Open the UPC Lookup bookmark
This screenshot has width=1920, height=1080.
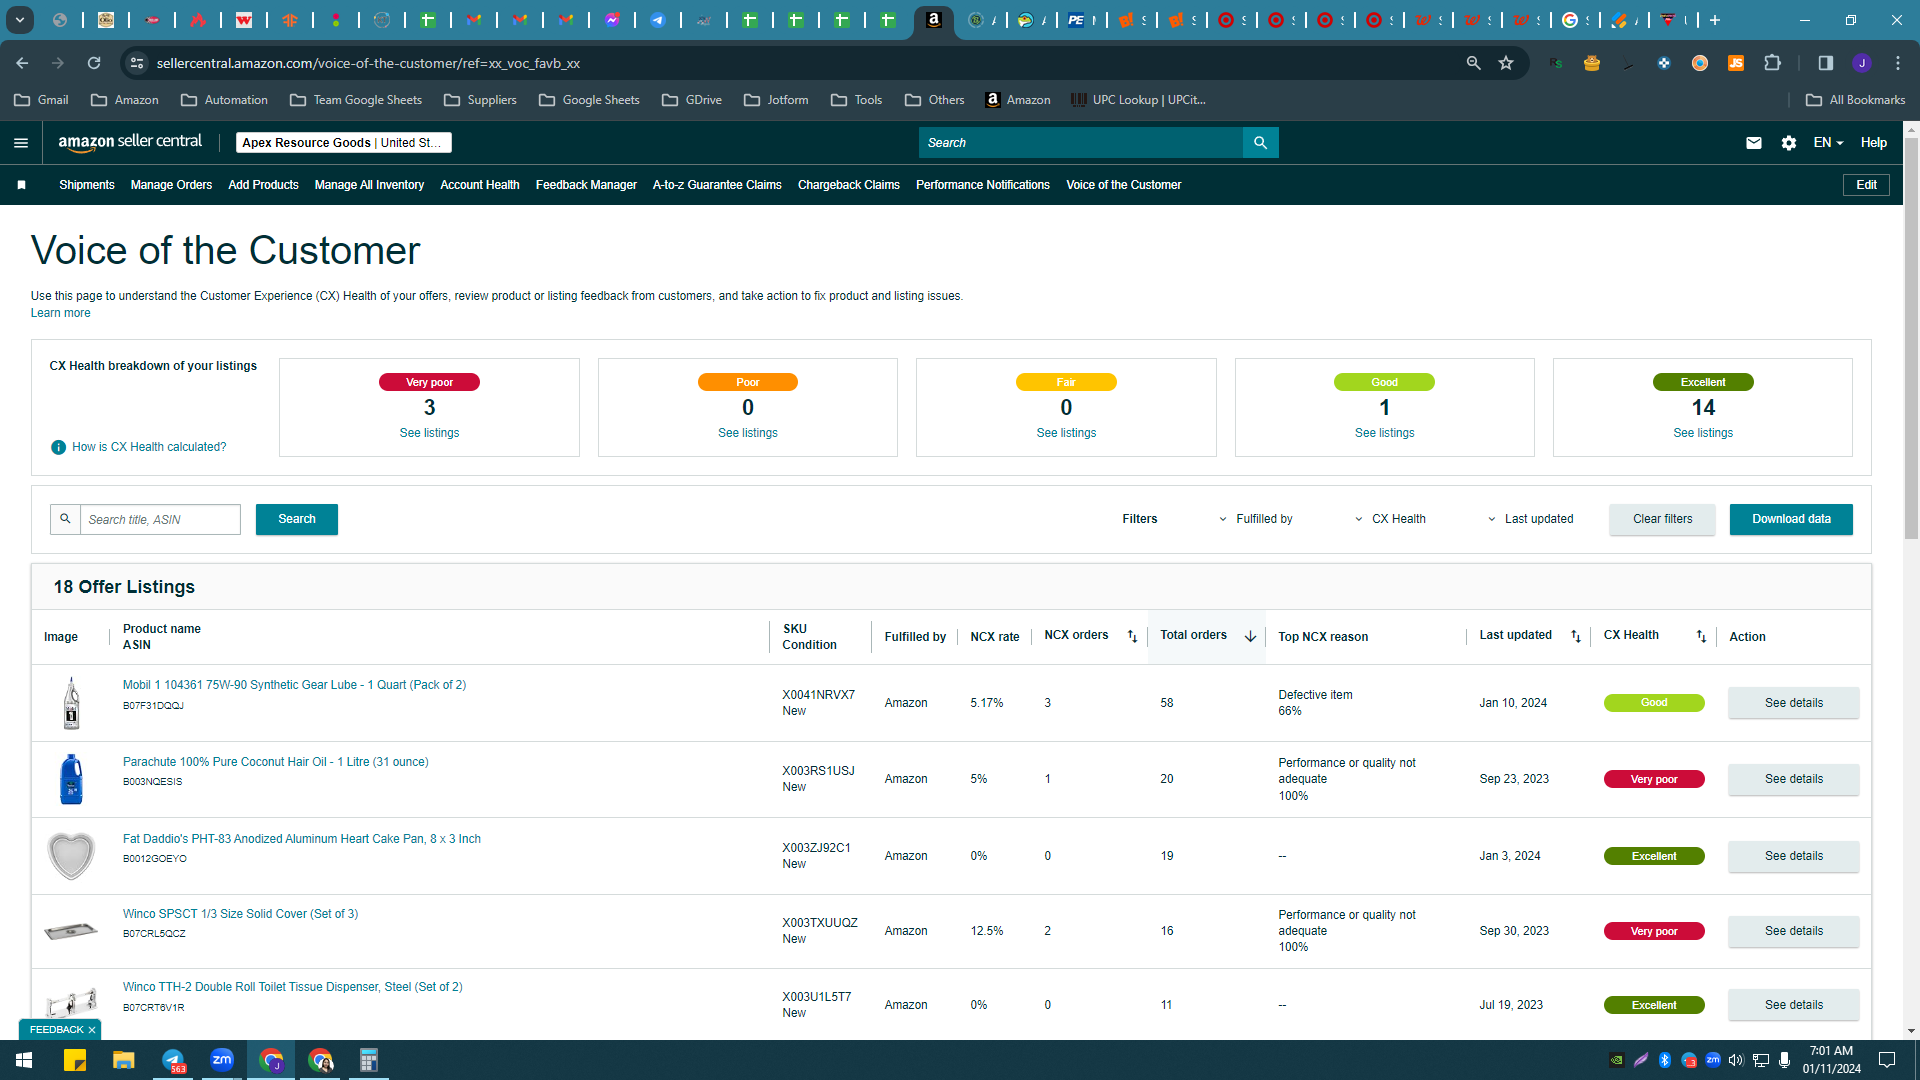[1138, 100]
